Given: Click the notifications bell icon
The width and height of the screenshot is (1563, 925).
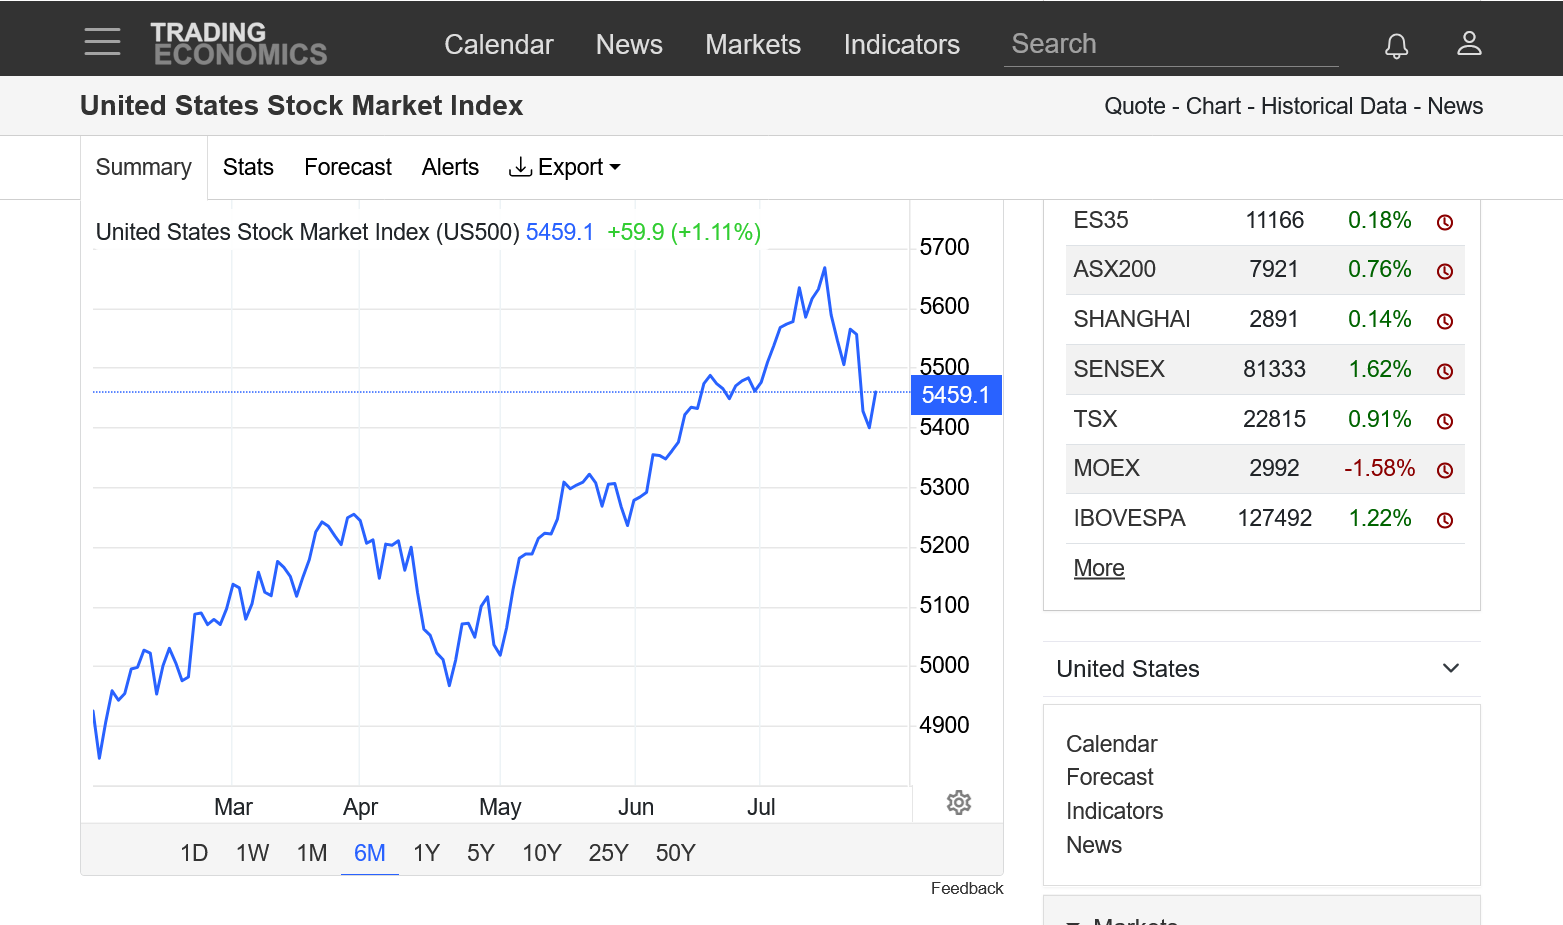Looking at the screenshot, I should point(1396,45).
